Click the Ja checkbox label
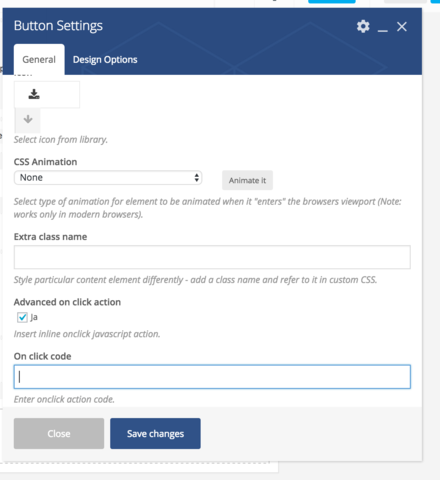This screenshot has width=440, height=480. point(34,317)
